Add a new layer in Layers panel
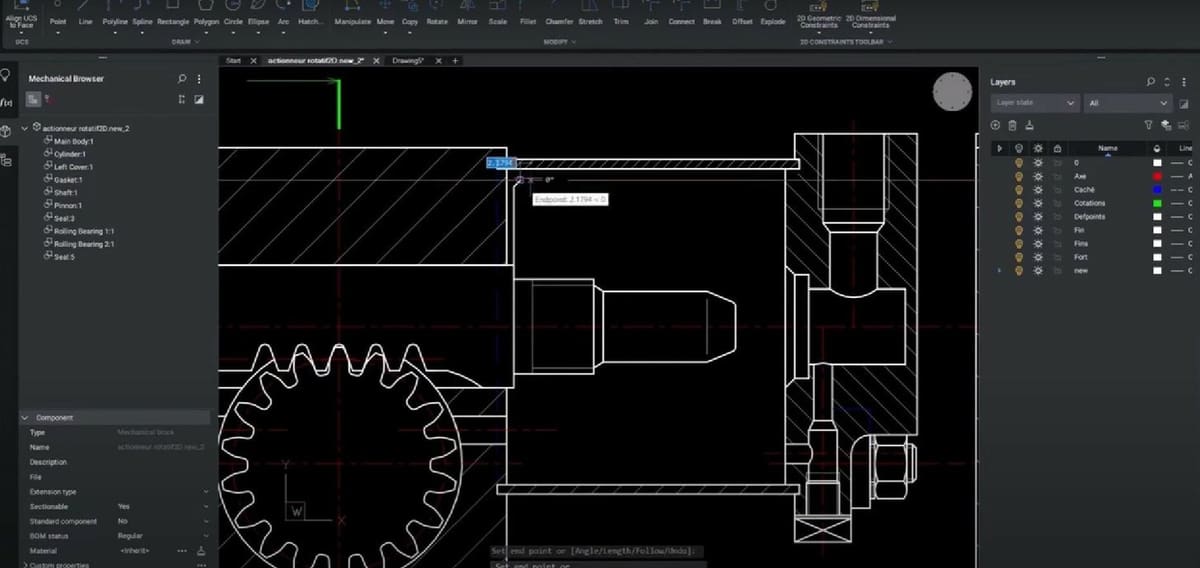This screenshot has width=1200, height=568. [995, 125]
